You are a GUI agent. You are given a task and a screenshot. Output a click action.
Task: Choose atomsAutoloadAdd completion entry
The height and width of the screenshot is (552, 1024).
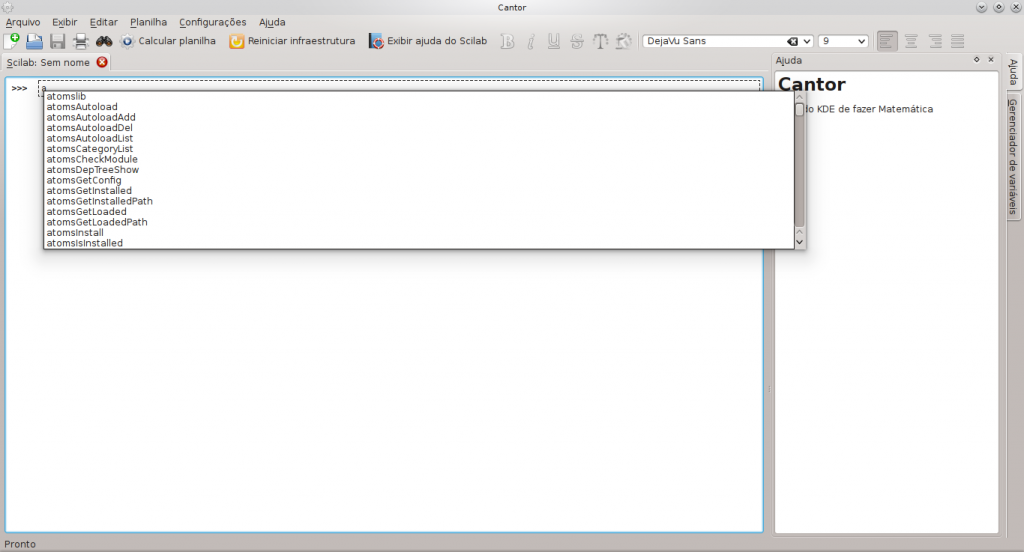[x=419, y=118]
